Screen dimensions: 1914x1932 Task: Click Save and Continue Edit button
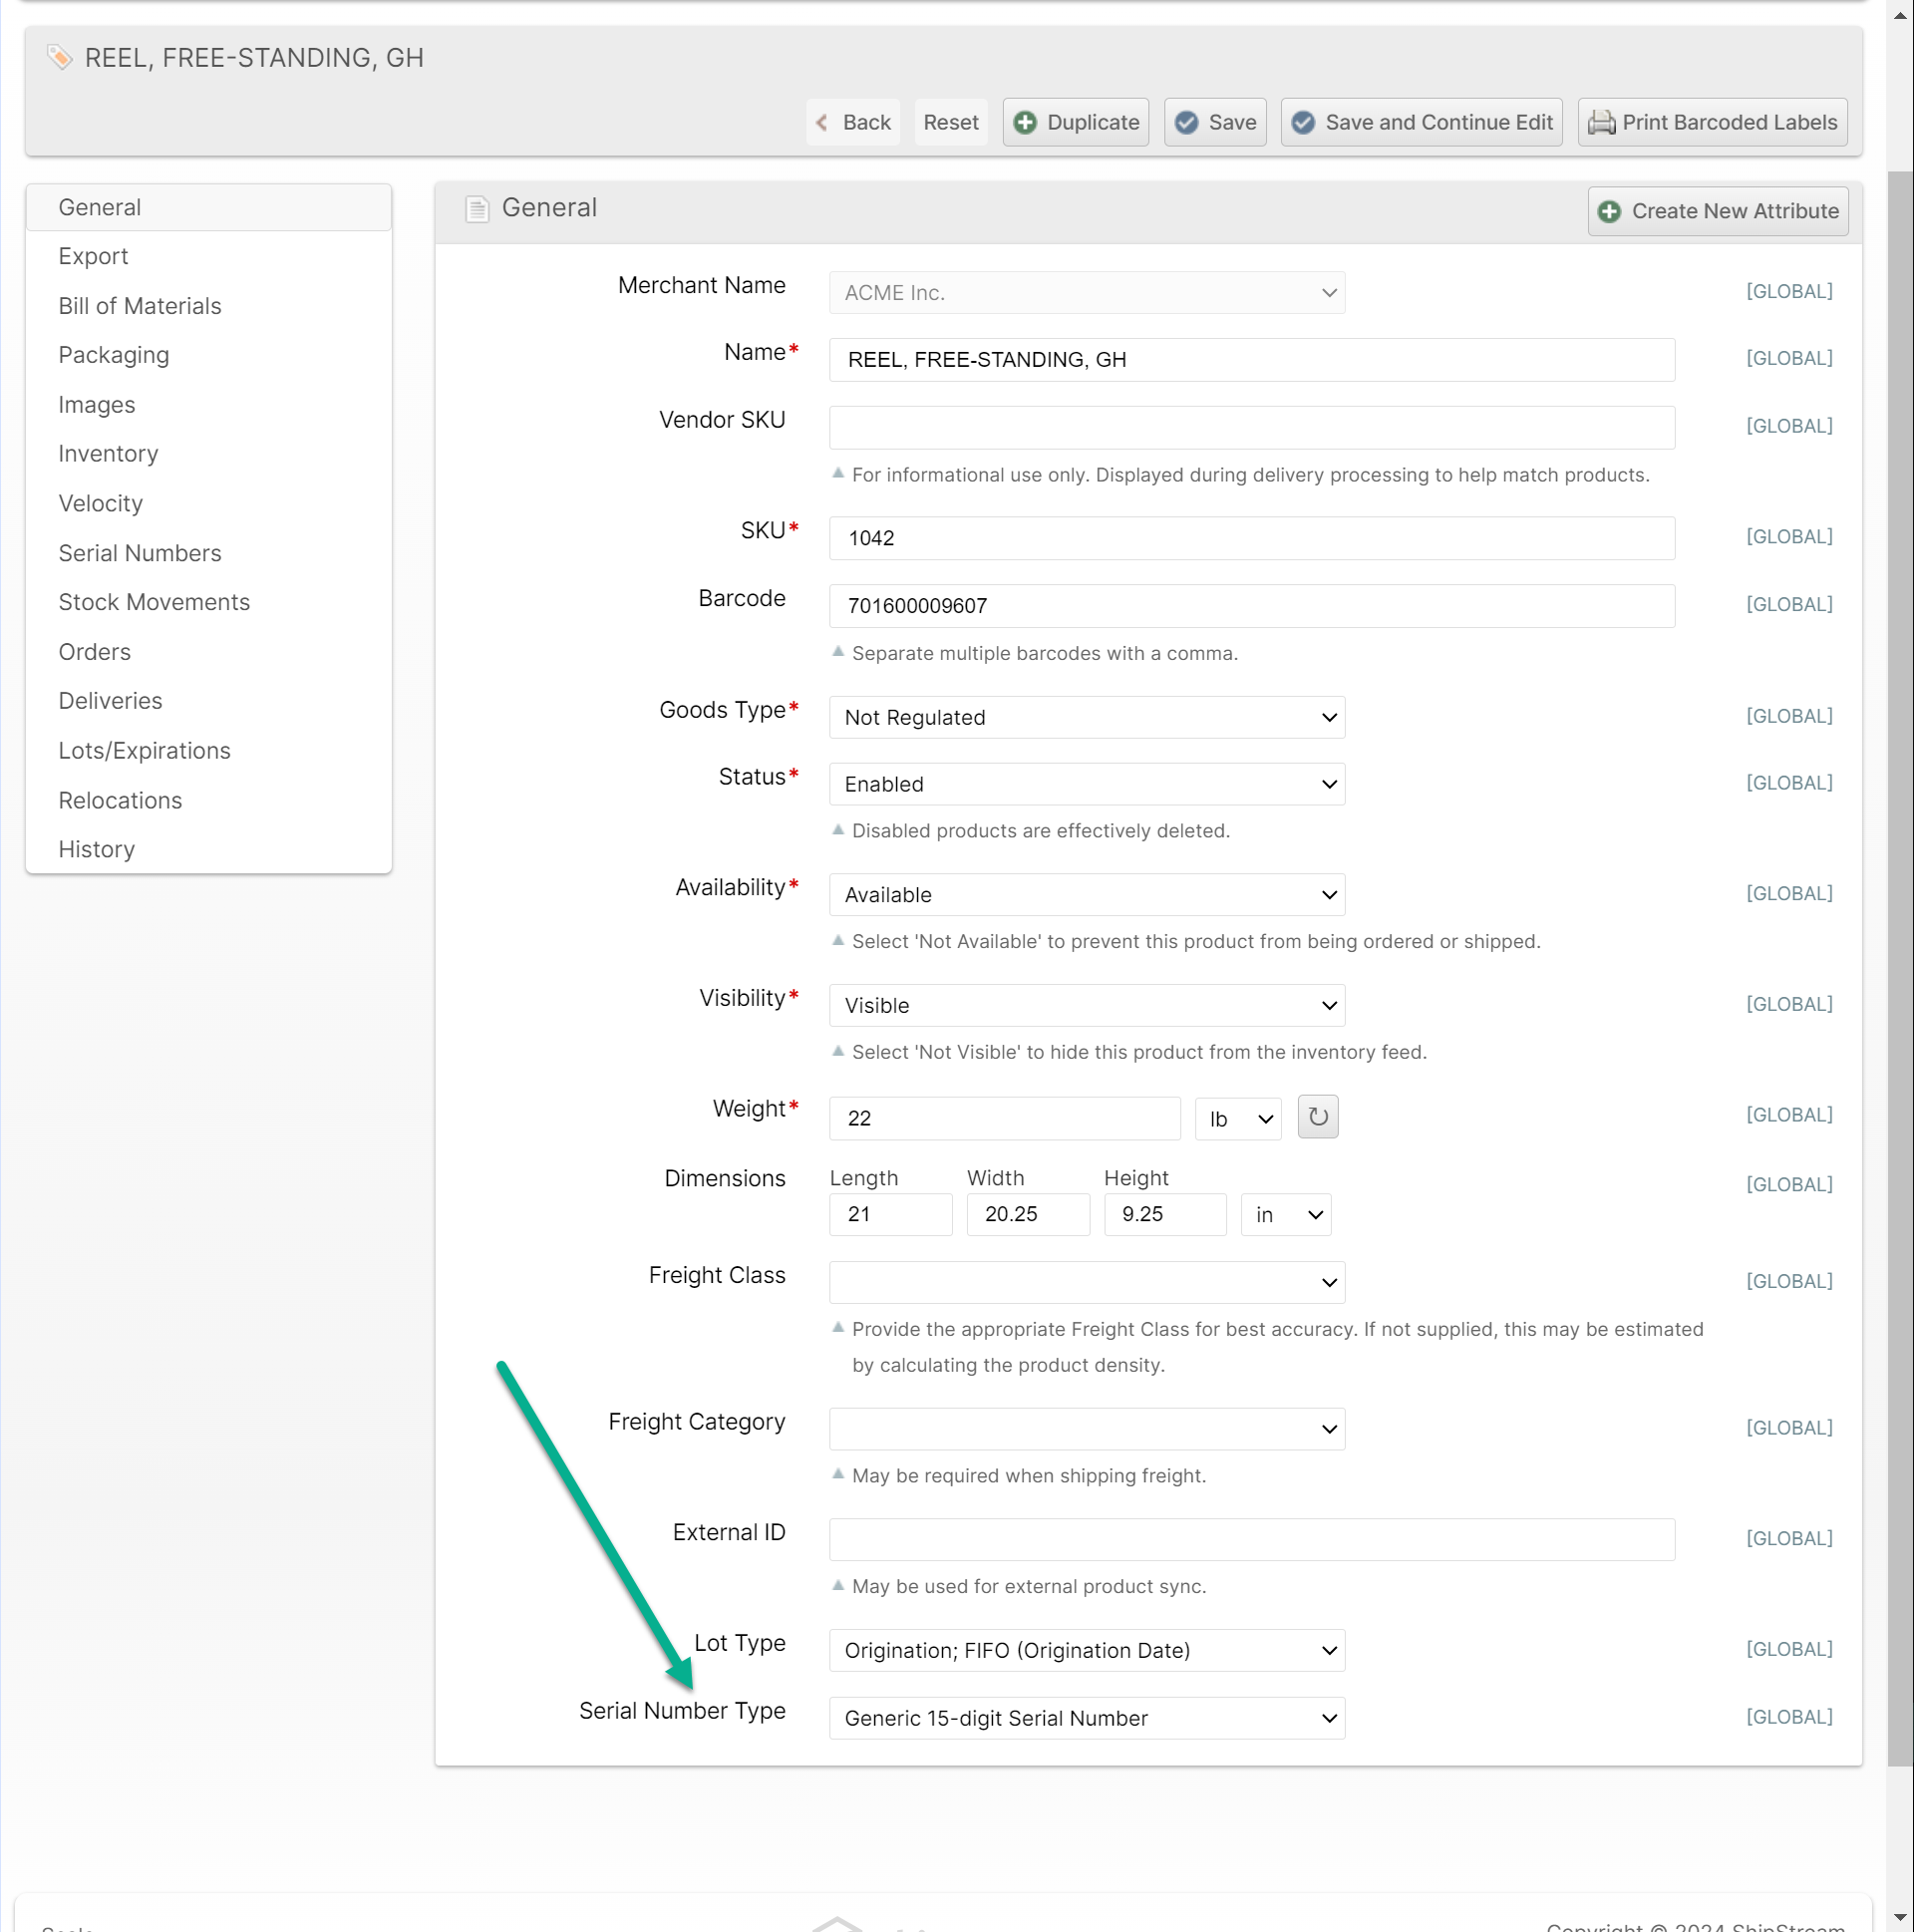tap(1421, 122)
